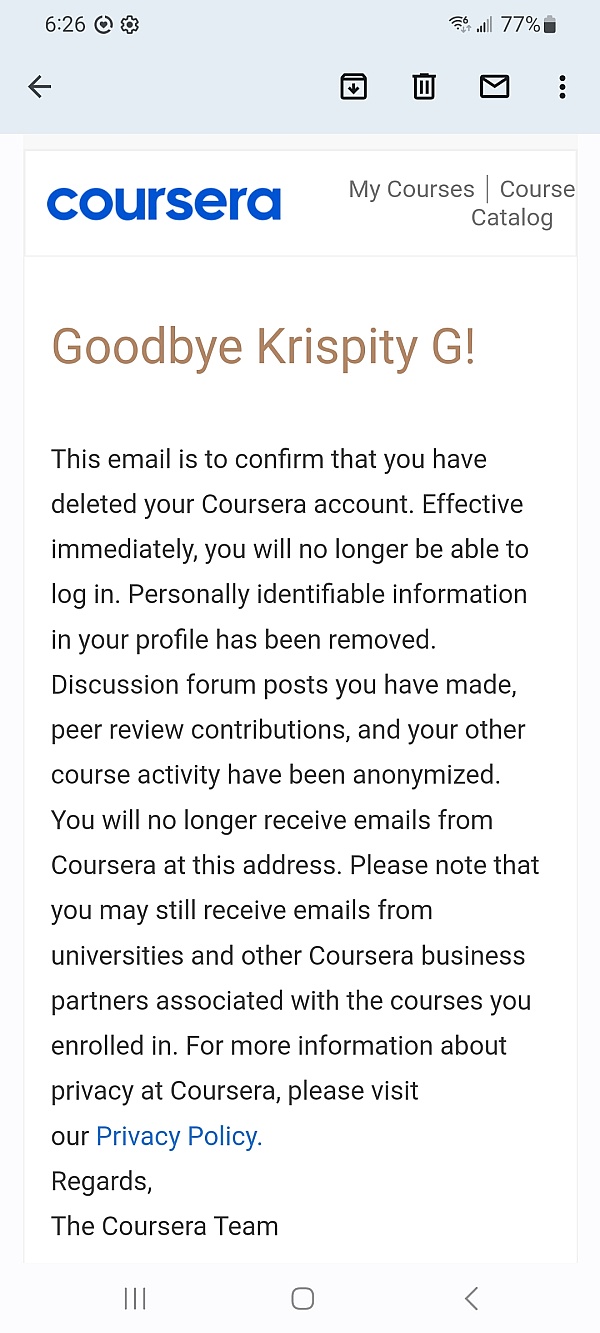Tap the cellular signal strength icon
This screenshot has width=600, height=1333.
[x=484, y=25]
